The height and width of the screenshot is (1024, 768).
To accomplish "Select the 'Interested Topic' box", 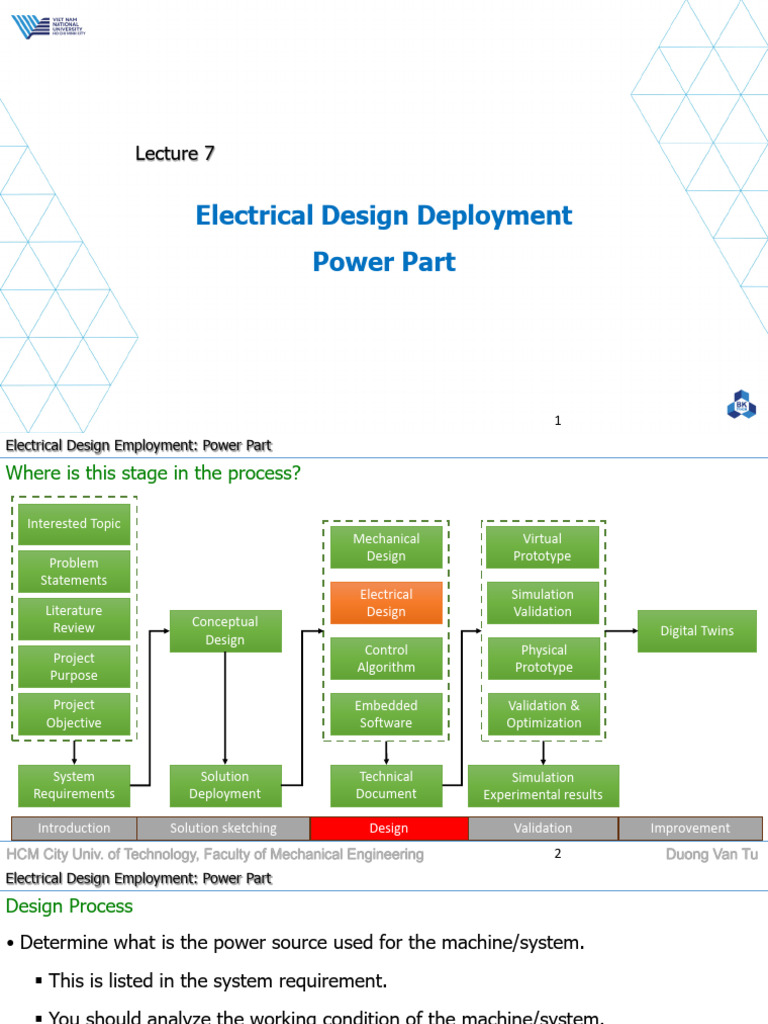I will tap(74, 524).
